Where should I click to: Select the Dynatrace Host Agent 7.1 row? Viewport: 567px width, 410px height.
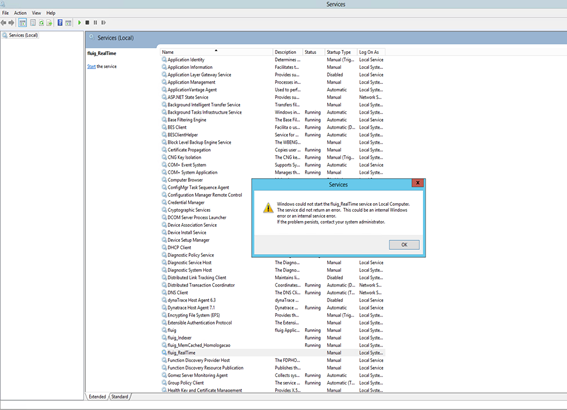[273, 308]
